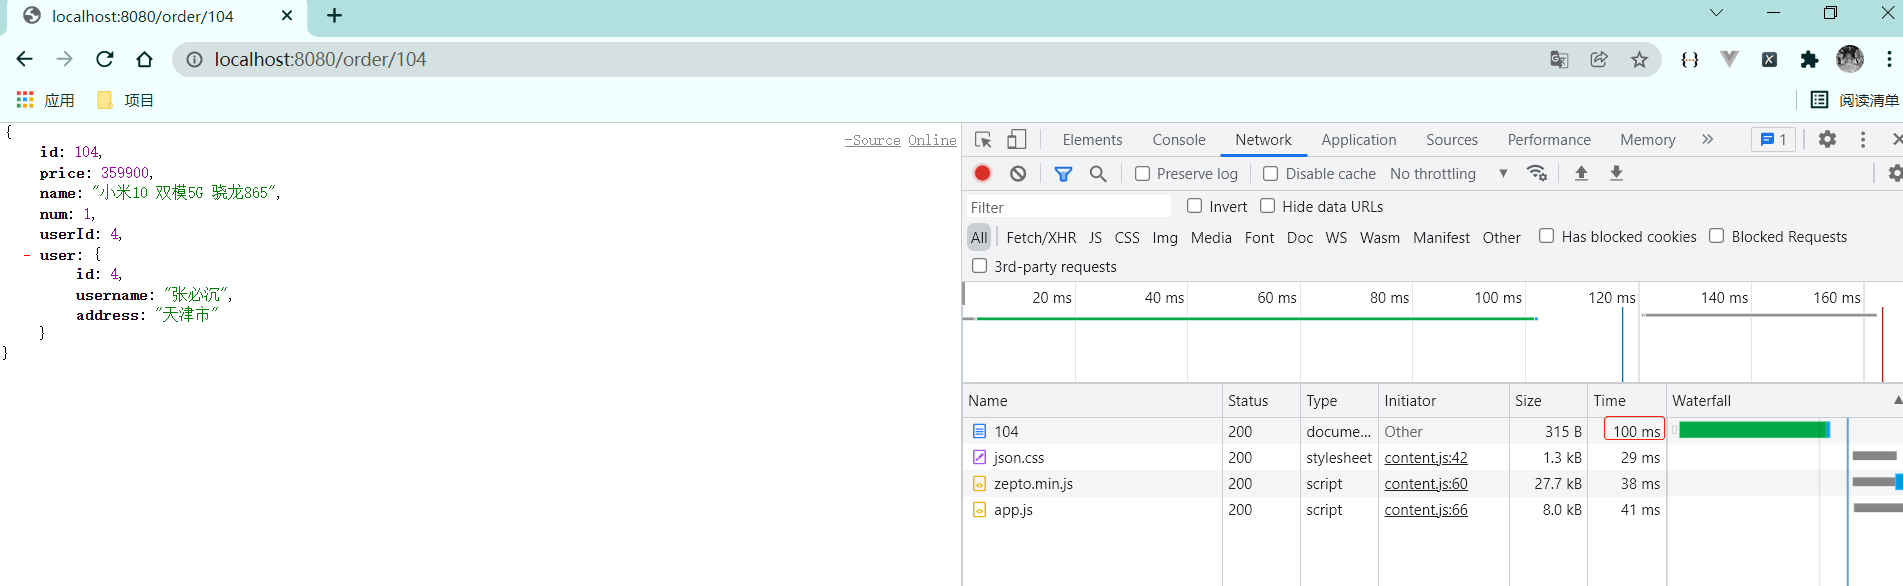The image size is (1903, 586).
Task: Open the browser home page icon
Action: point(145,59)
